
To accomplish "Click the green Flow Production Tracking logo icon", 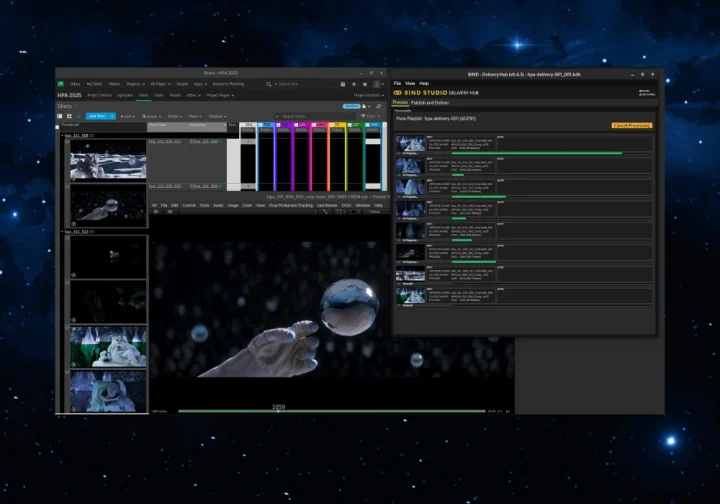I will pyautogui.click(x=61, y=84).
